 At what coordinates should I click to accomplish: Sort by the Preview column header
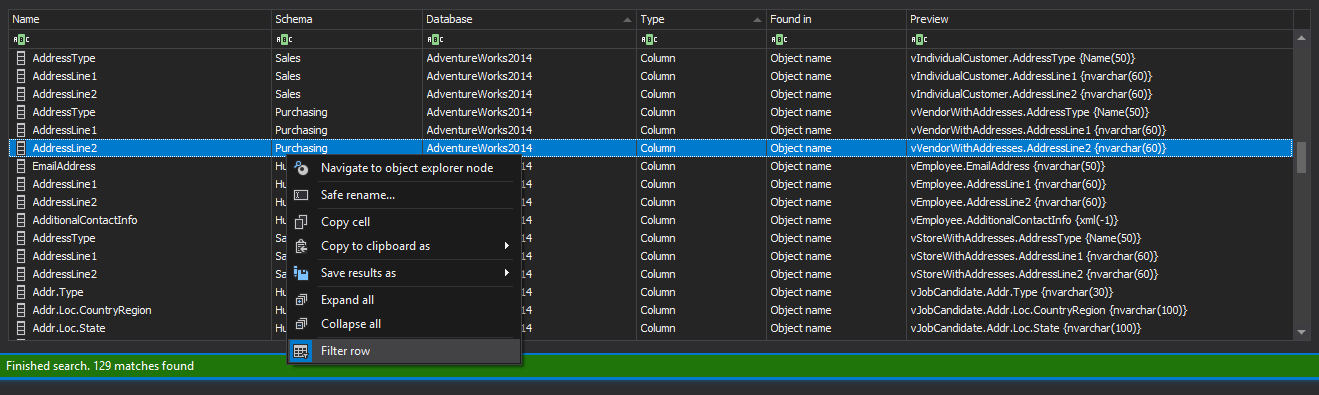1100,19
